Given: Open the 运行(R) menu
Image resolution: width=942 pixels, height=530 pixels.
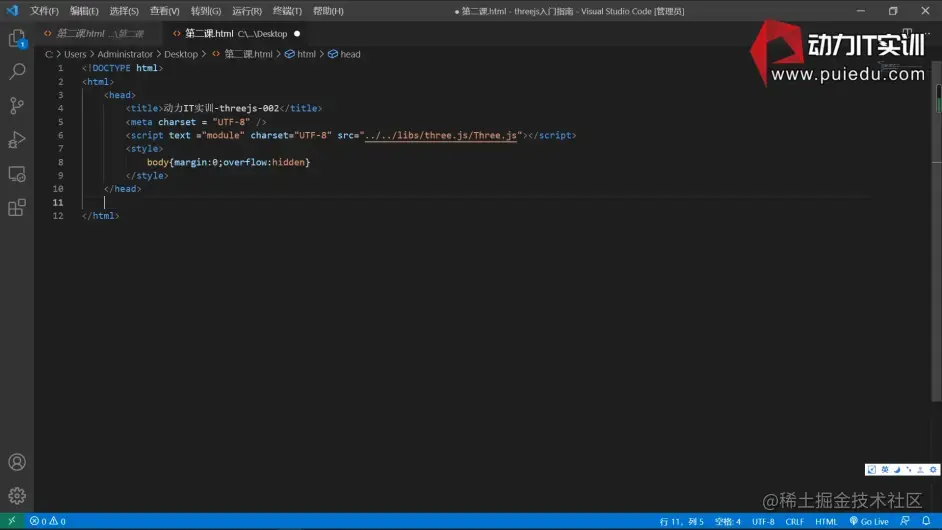Looking at the screenshot, I should [x=247, y=11].
